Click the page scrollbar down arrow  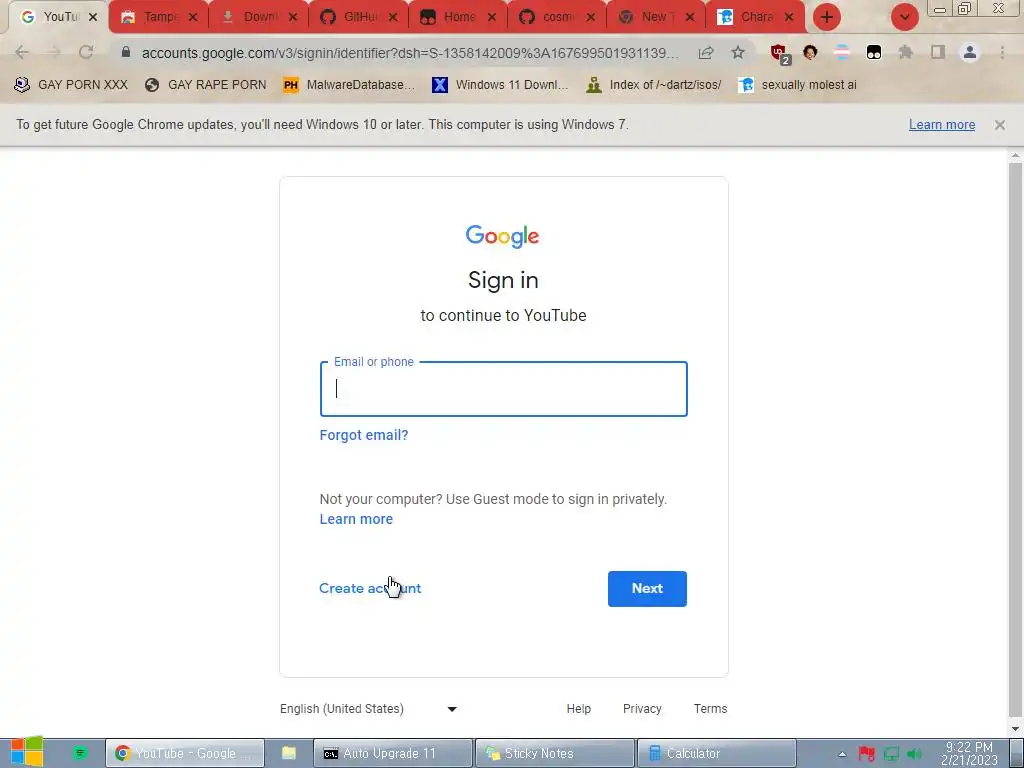(1016, 729)
